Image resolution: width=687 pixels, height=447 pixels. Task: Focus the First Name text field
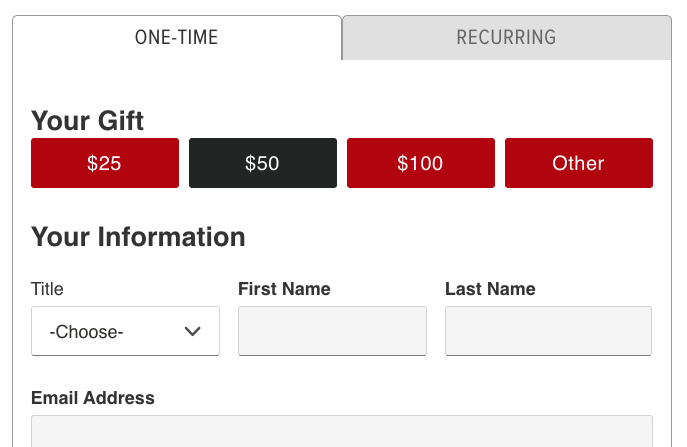pyautogui.click(x=332, y=331)
